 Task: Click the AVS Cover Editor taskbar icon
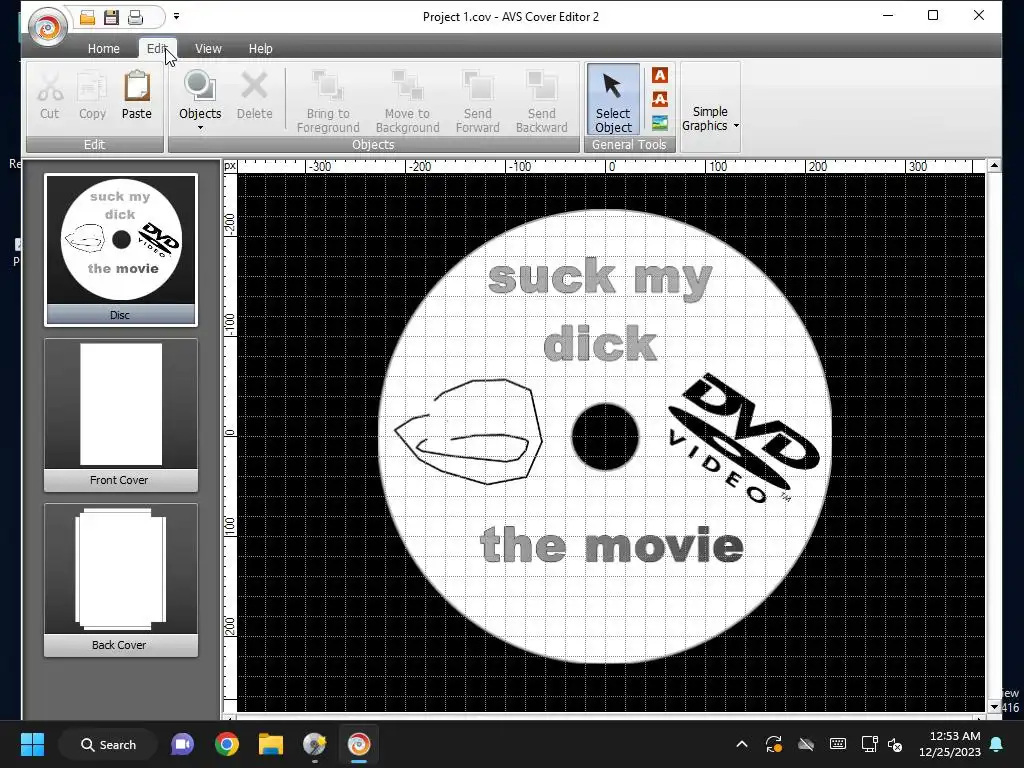[359, 744]
